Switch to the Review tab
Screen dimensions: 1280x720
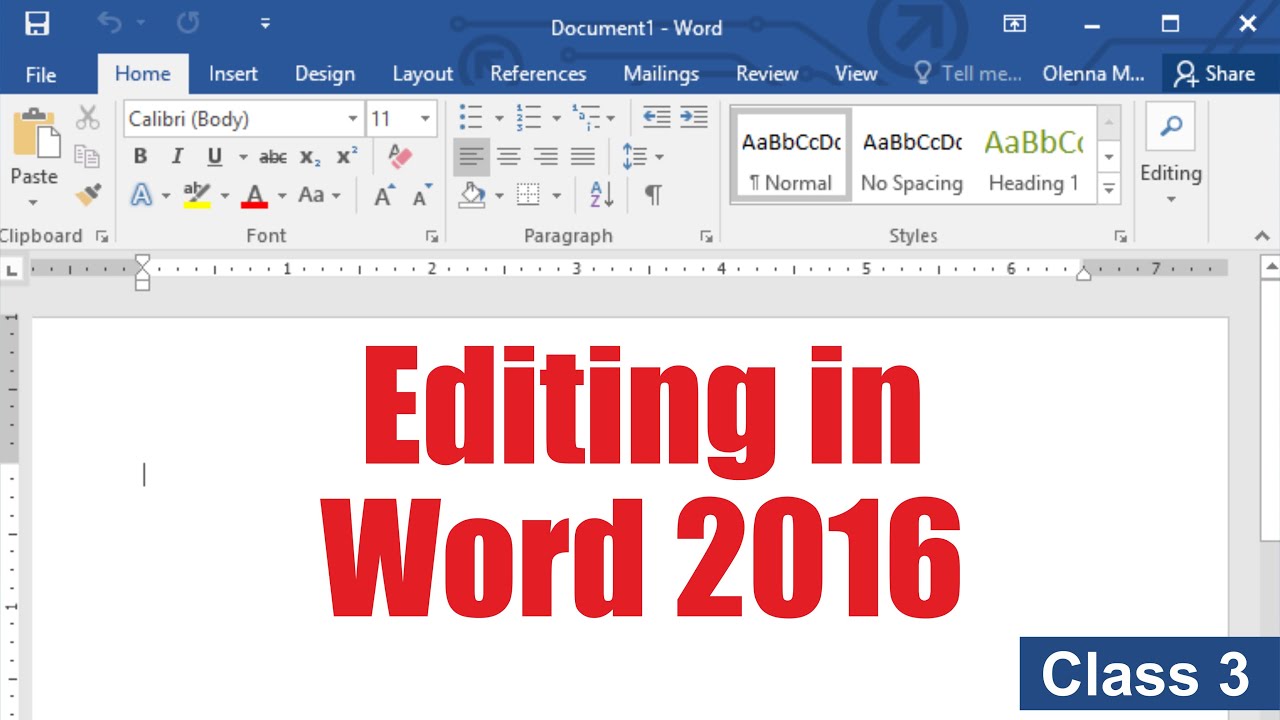coord(767,74)
